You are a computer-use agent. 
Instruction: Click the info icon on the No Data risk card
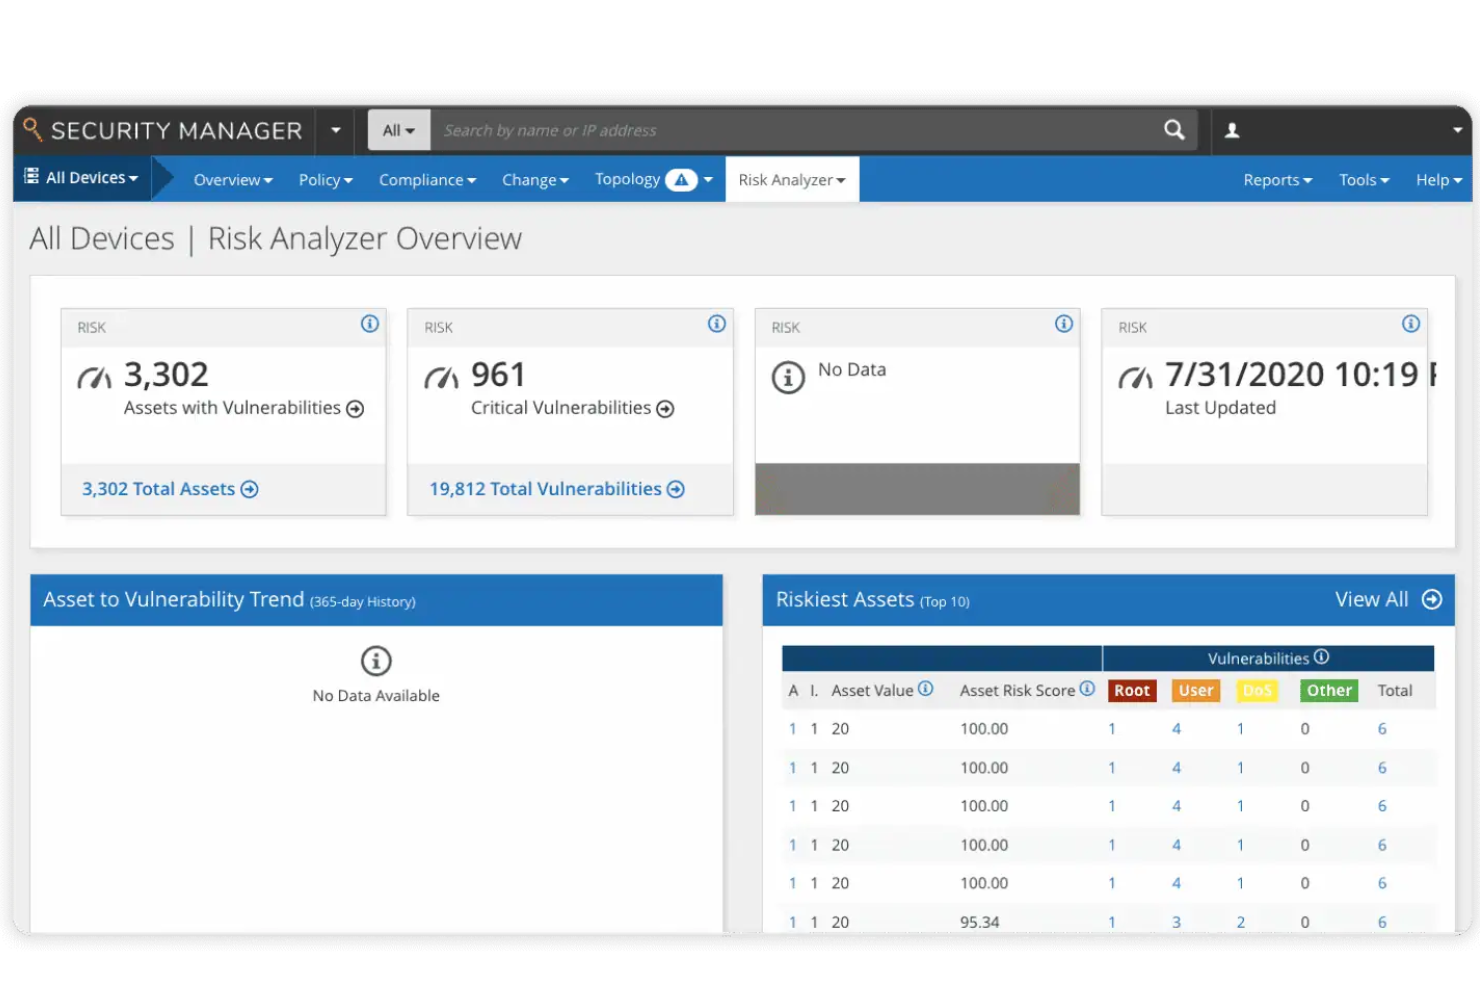coord(1063,324)
